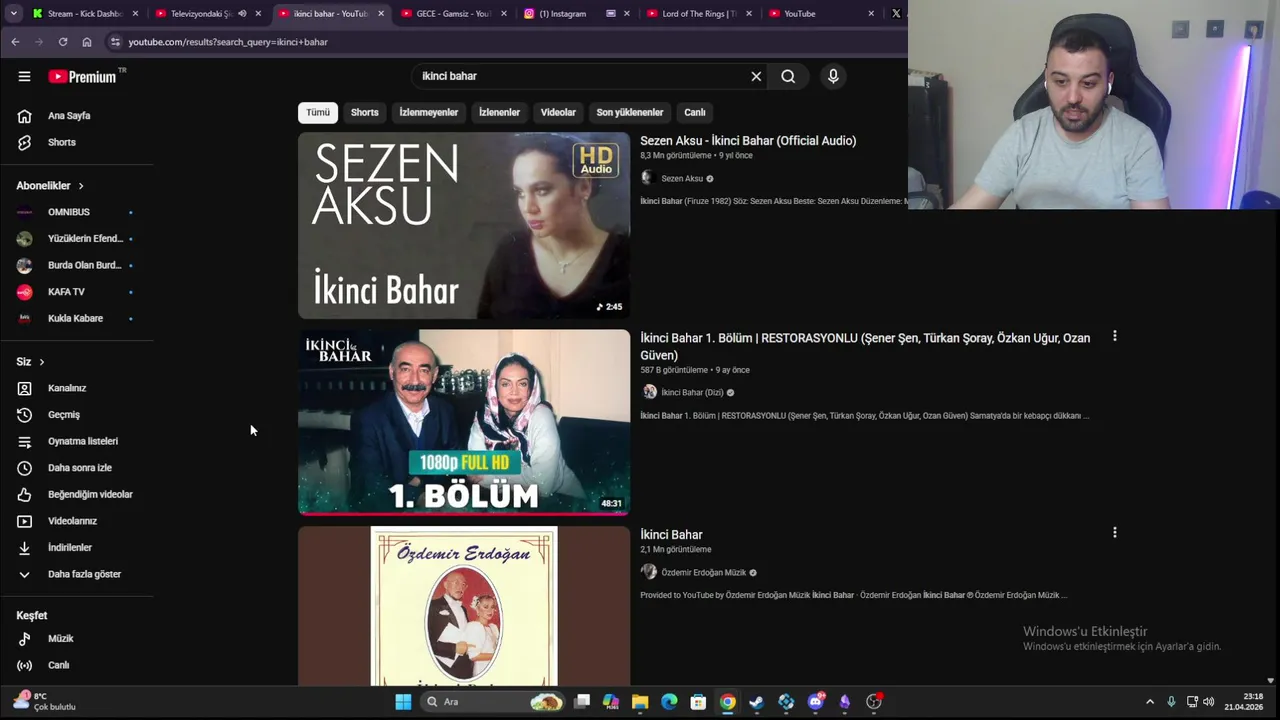This screenshot has height=720, width=1280.
Task: Open the volume control in system tray
Action: tap(1209, 702)
